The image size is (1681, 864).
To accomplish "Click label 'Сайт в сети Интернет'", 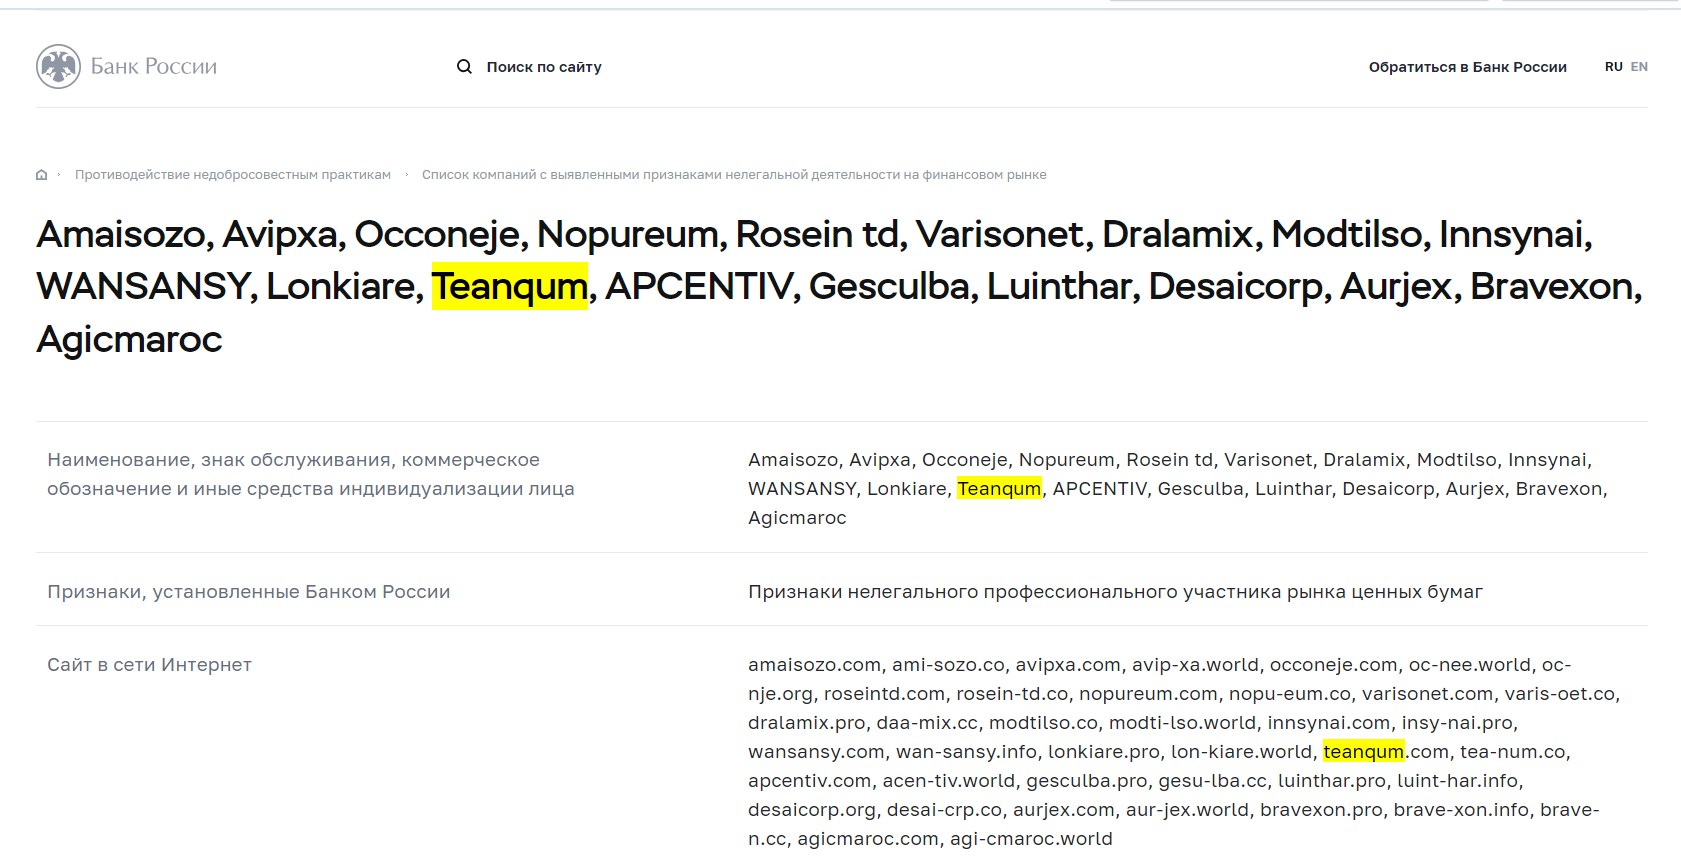I will coord(149,665).
